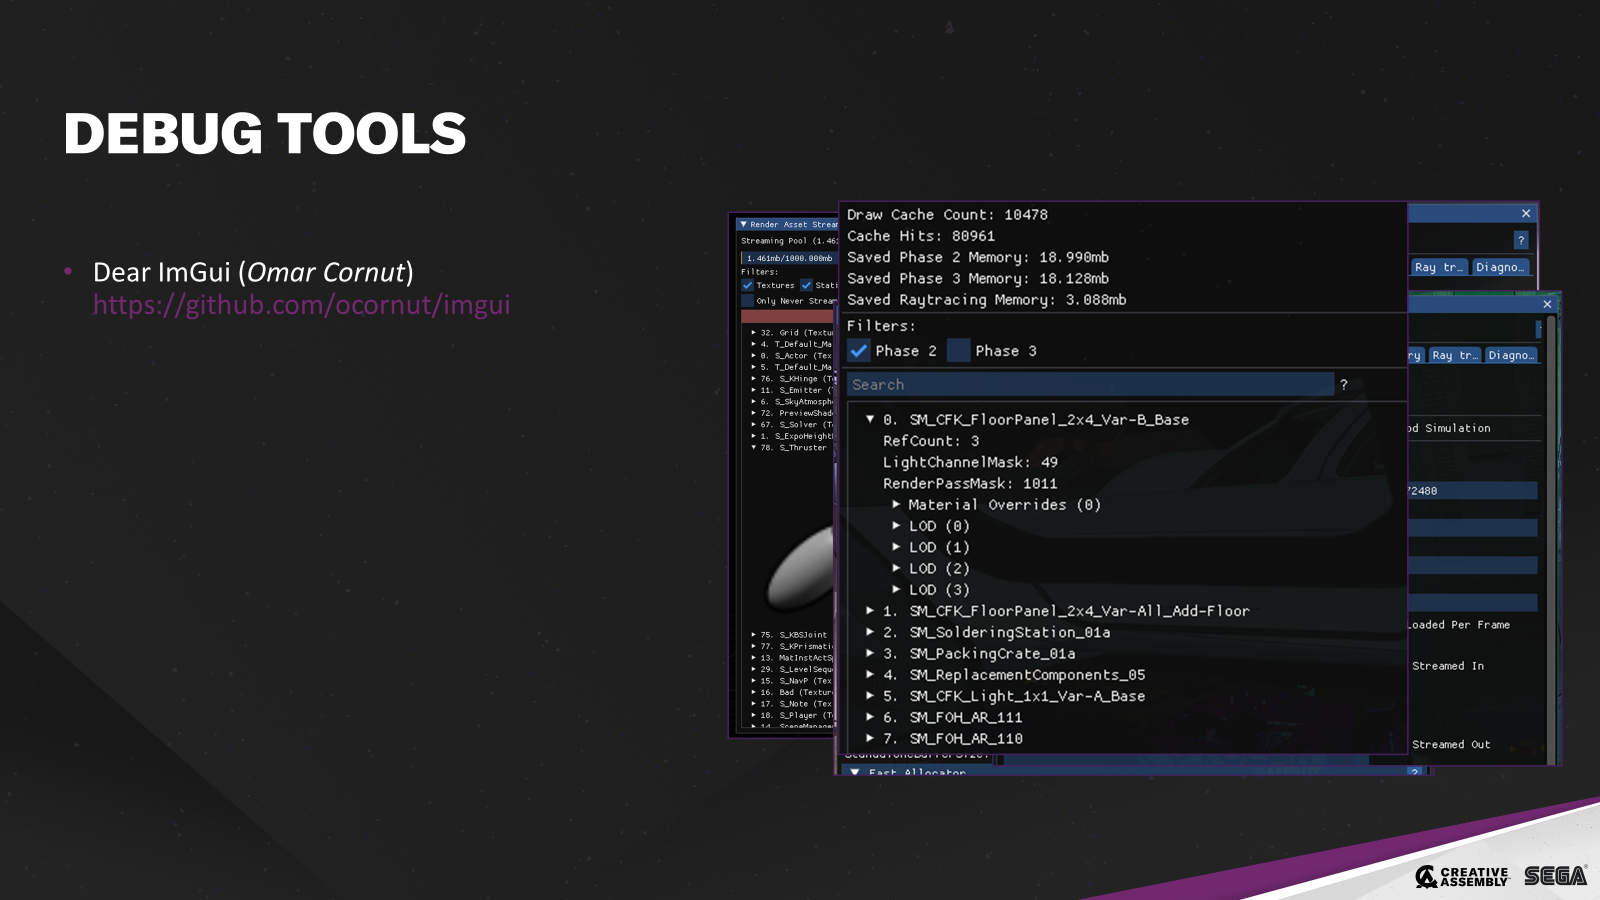
Task: Expand the 77. S_KPrismatic entry
Action: [754, 646]
